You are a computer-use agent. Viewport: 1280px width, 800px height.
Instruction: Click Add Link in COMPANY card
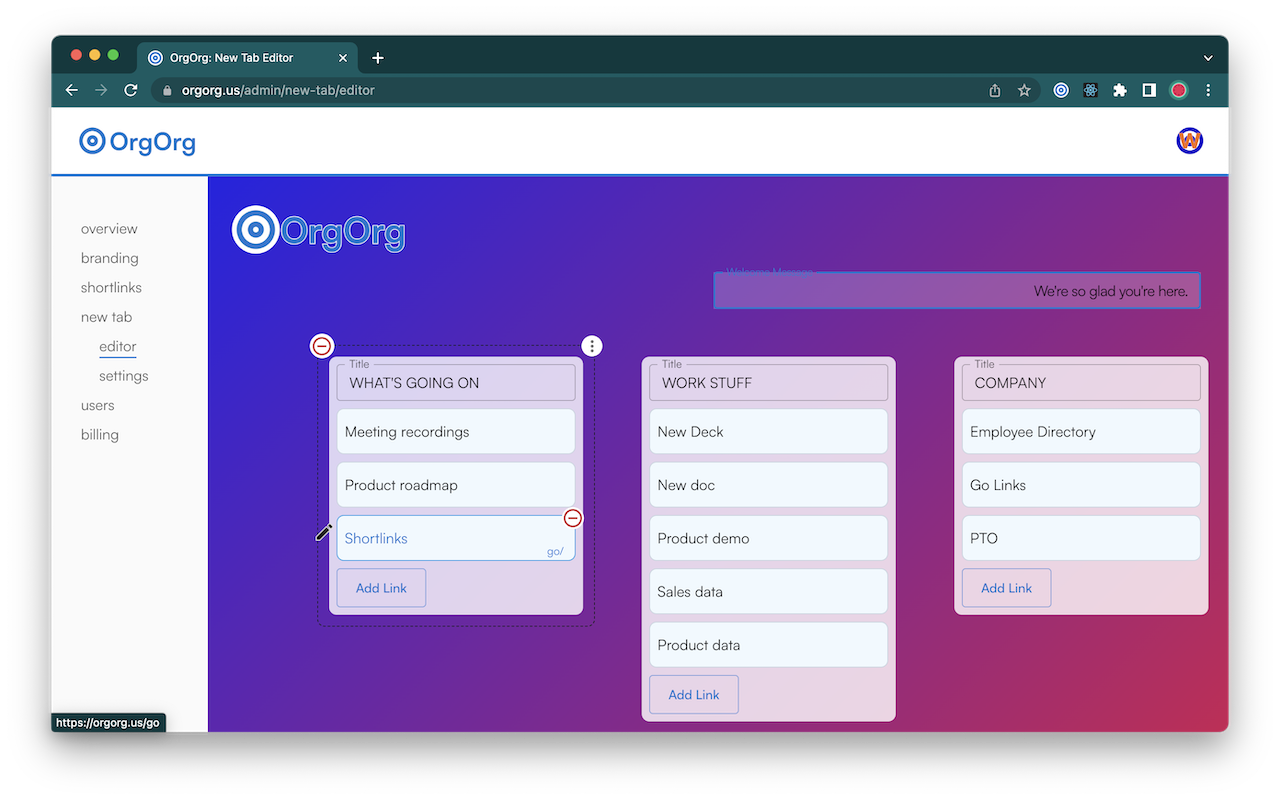pyautogui.click(x=1006, y=588)
